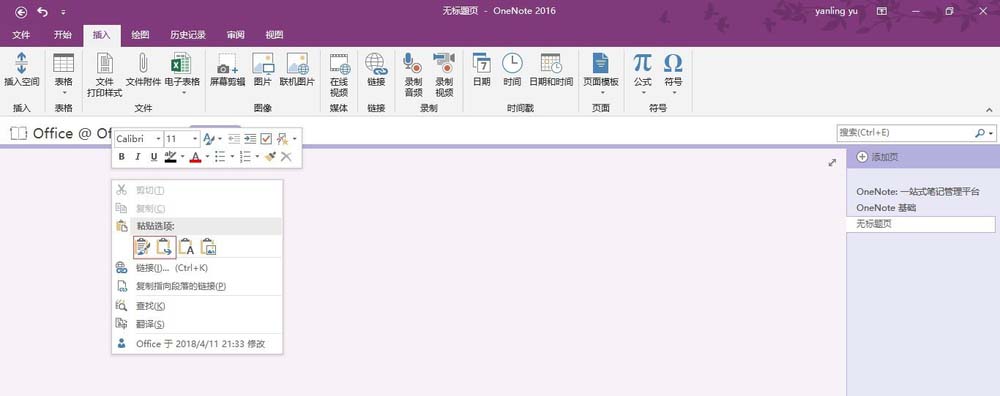Screen dimensions: 1000x396
Task: Select the 无标题页 page in the list
Action: pyautogui.click(x=921, y=224)
